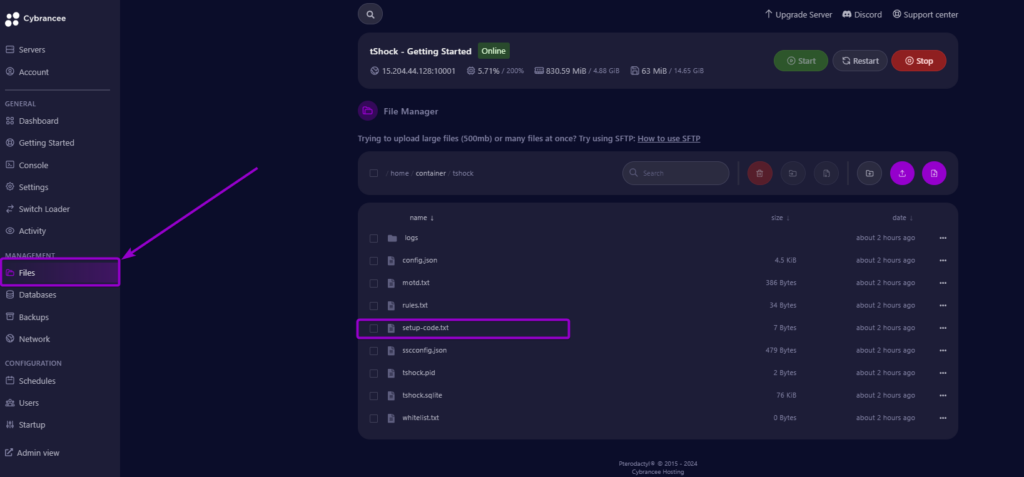Screen dimensions: 1024x477
Task: Check the box for logs folder
Action: (x=374, y=238)
